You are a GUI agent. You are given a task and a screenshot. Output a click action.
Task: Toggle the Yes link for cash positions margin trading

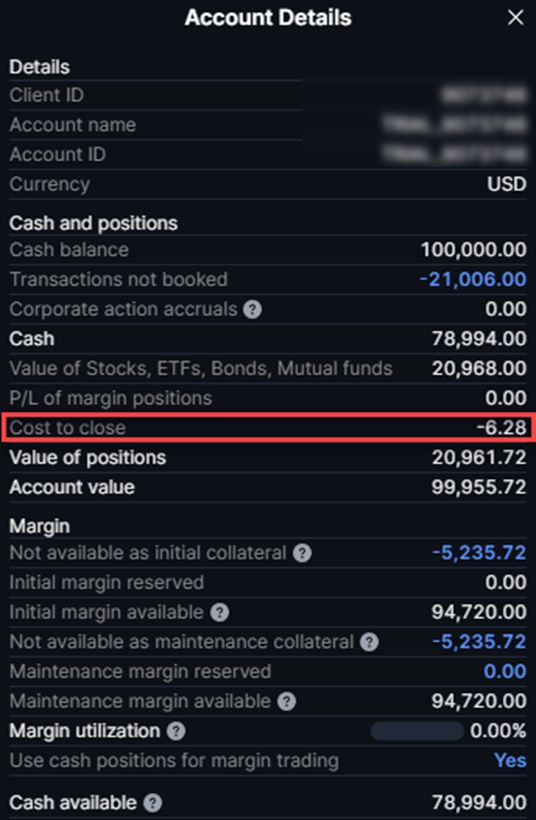510,760
